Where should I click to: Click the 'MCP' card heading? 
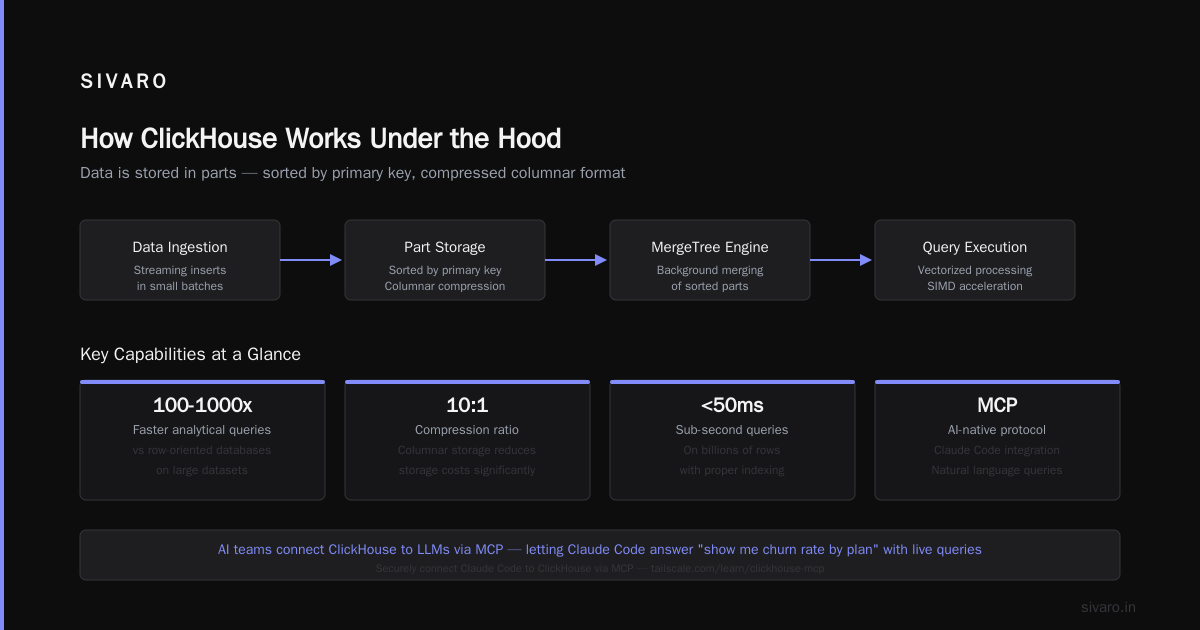click(x=997, y=405)
